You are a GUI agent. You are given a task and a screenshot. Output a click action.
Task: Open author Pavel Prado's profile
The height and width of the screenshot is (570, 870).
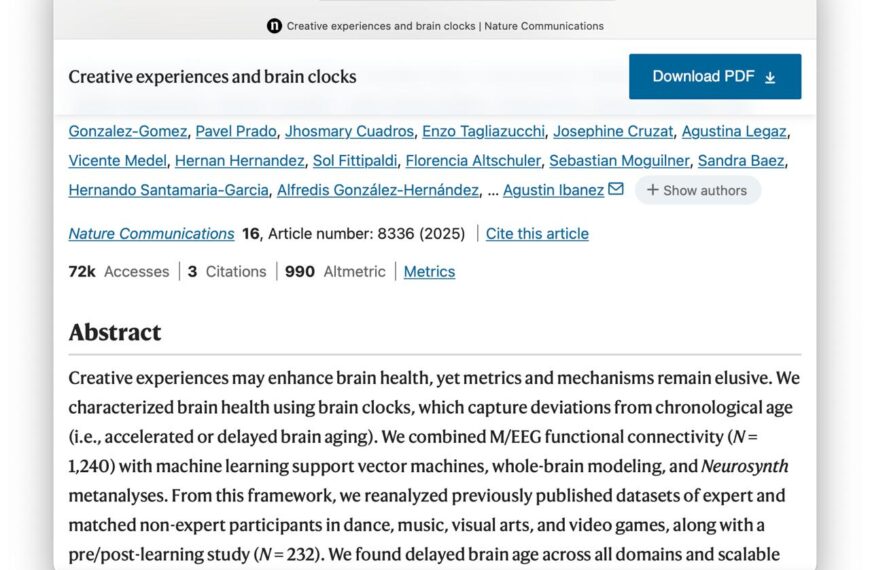tap(235, 131)
